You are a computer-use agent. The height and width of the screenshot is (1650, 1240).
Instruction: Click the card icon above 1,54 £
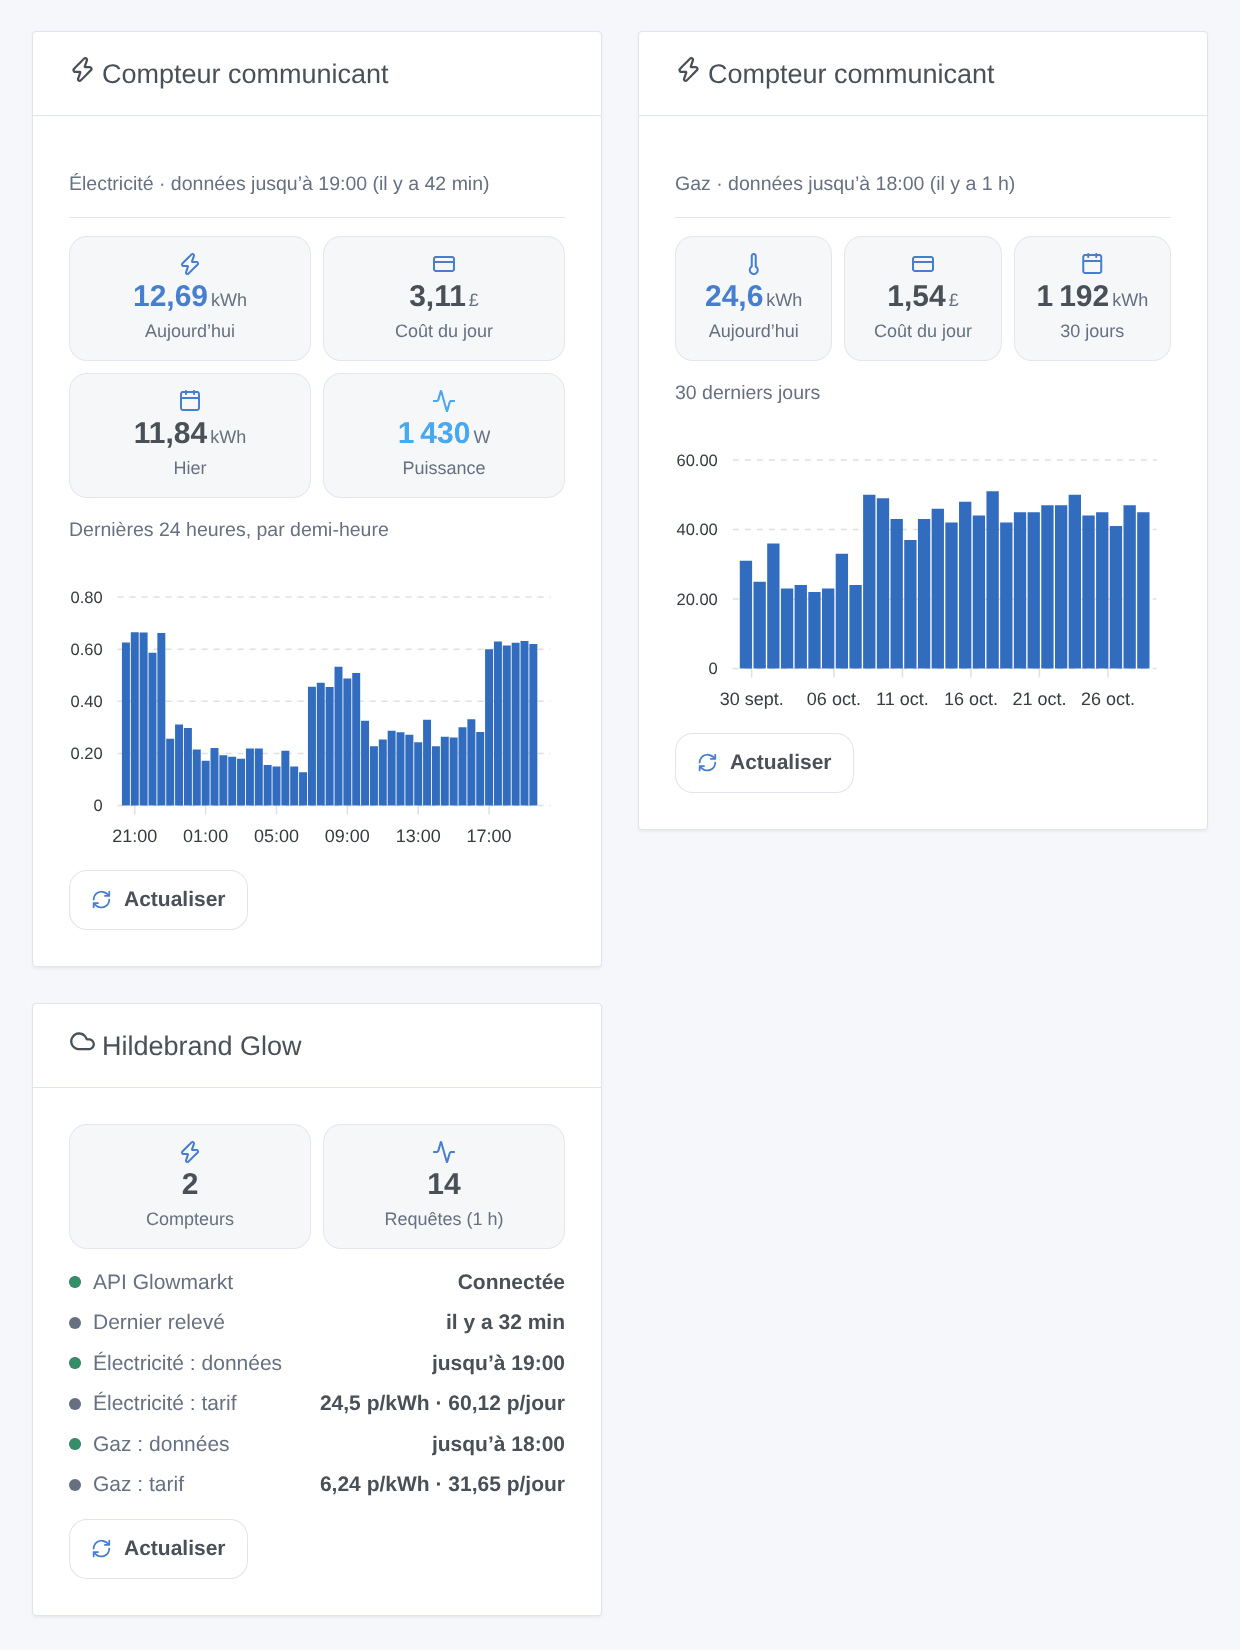point(923,264)
